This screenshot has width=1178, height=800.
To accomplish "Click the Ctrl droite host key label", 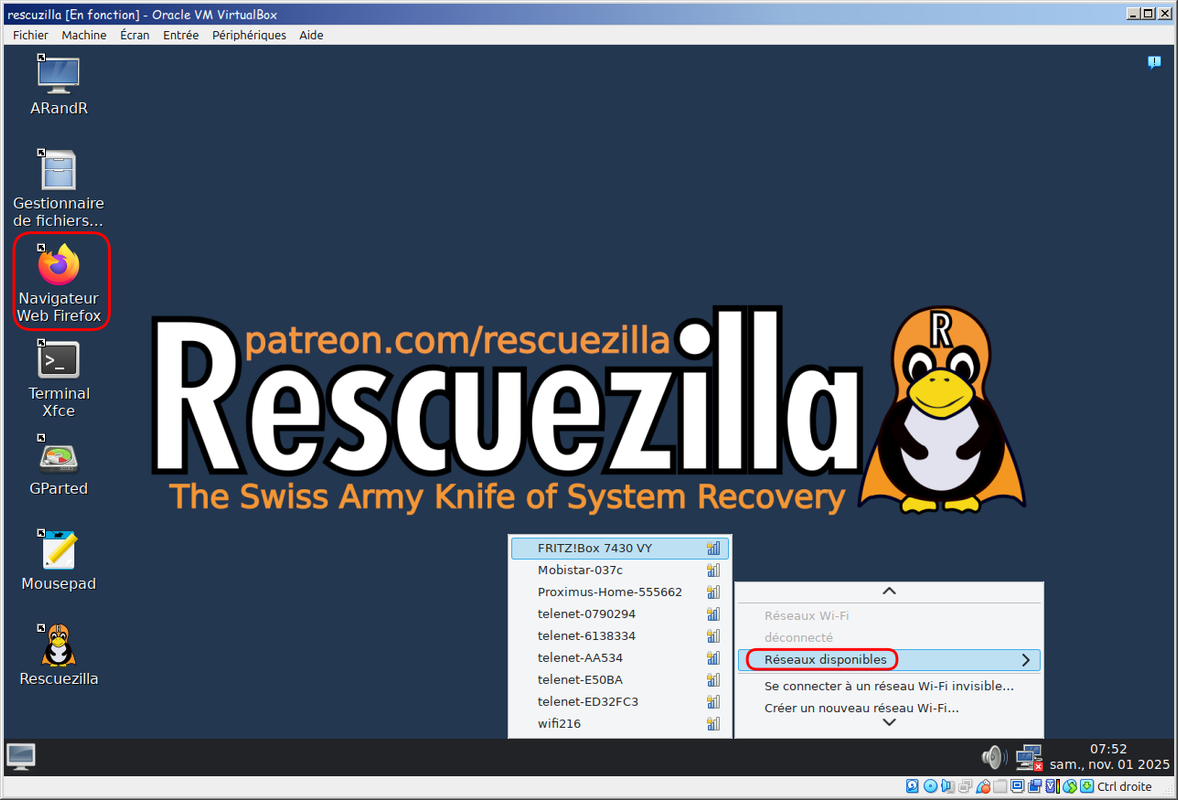I will pos(1124,786).
